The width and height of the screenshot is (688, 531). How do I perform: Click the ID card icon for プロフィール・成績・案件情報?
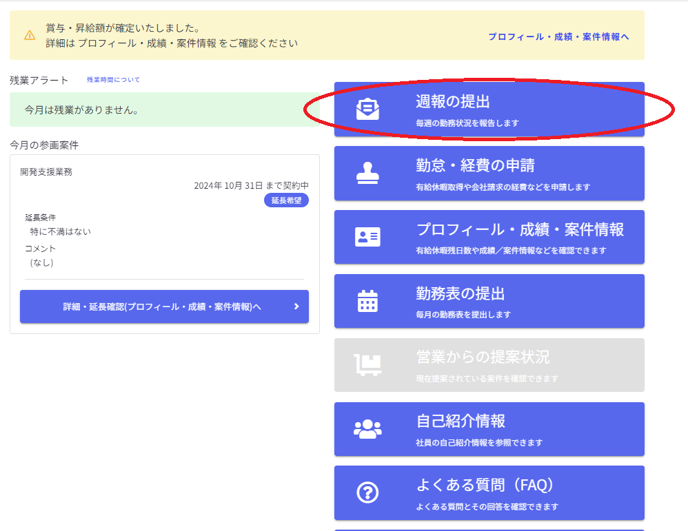[368, 237]
